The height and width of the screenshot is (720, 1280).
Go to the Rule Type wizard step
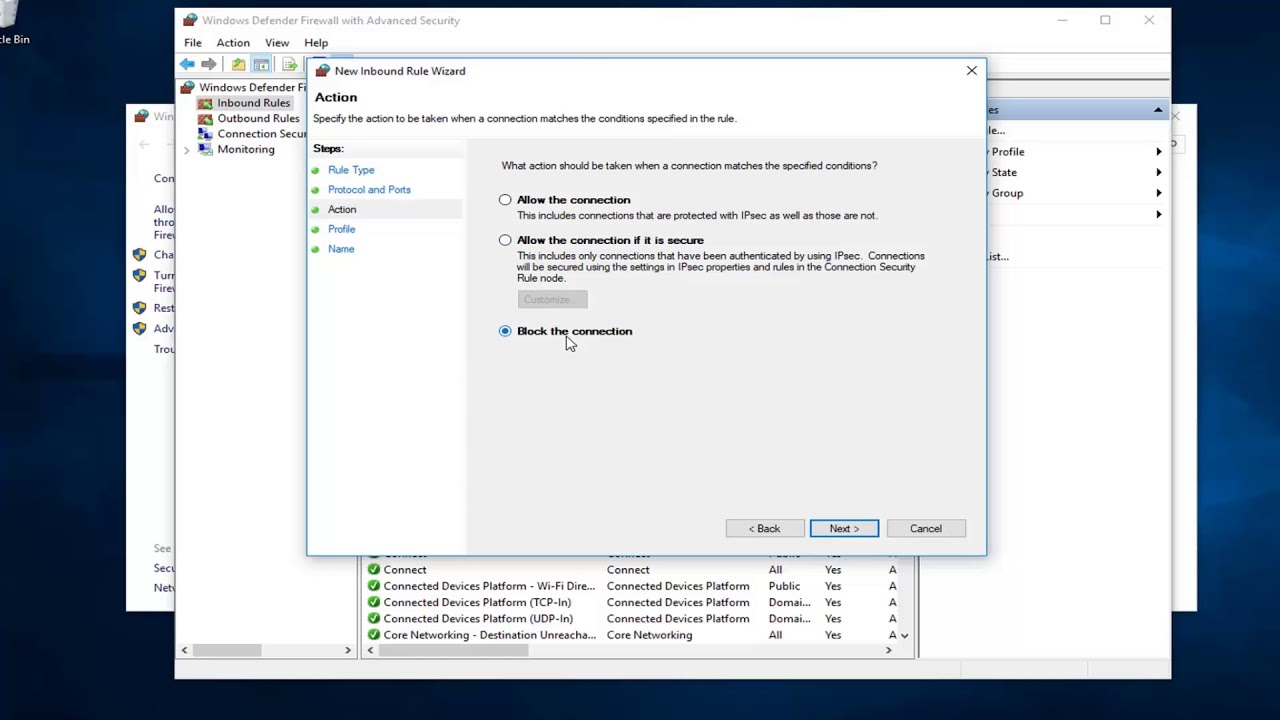[351, 170]
